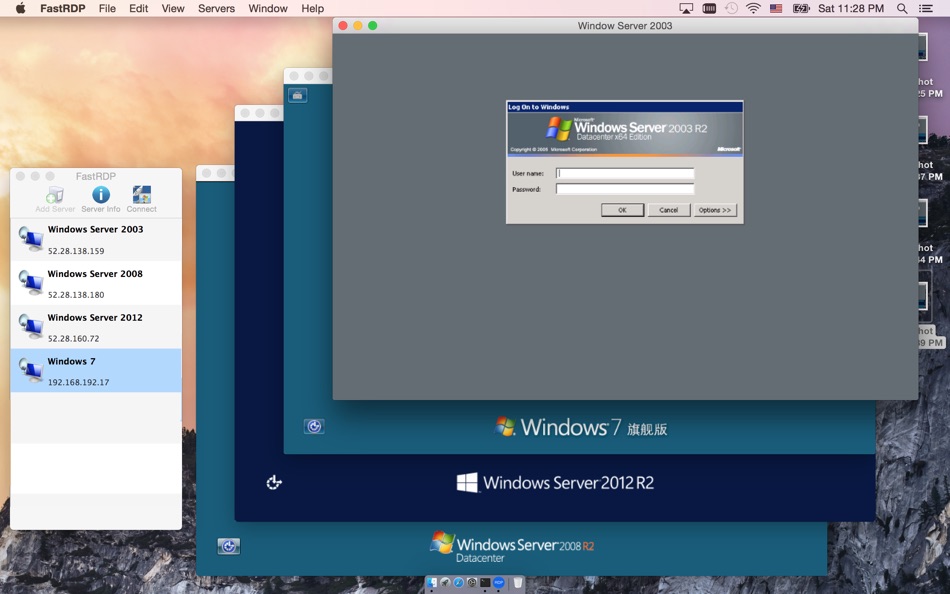Open the Wi-Fi status menu

pyautogui.click(x=753, y=8)
